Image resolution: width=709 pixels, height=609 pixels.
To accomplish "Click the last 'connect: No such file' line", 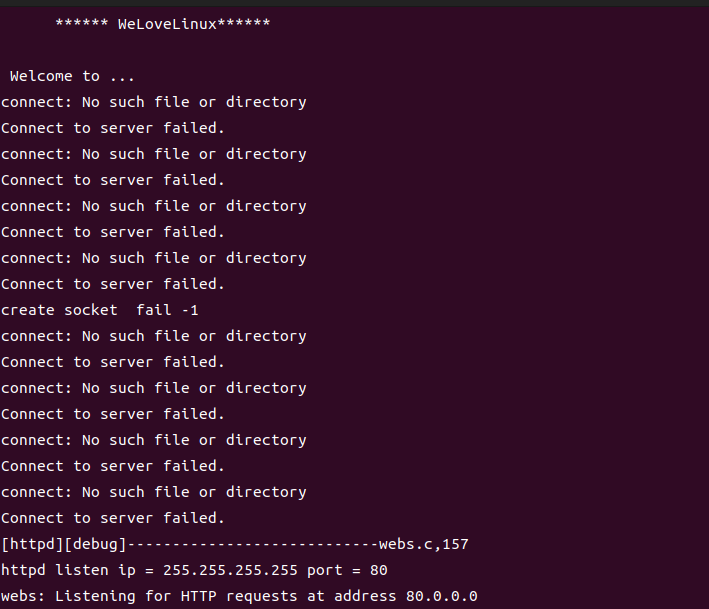I will (x=154, y=492).
